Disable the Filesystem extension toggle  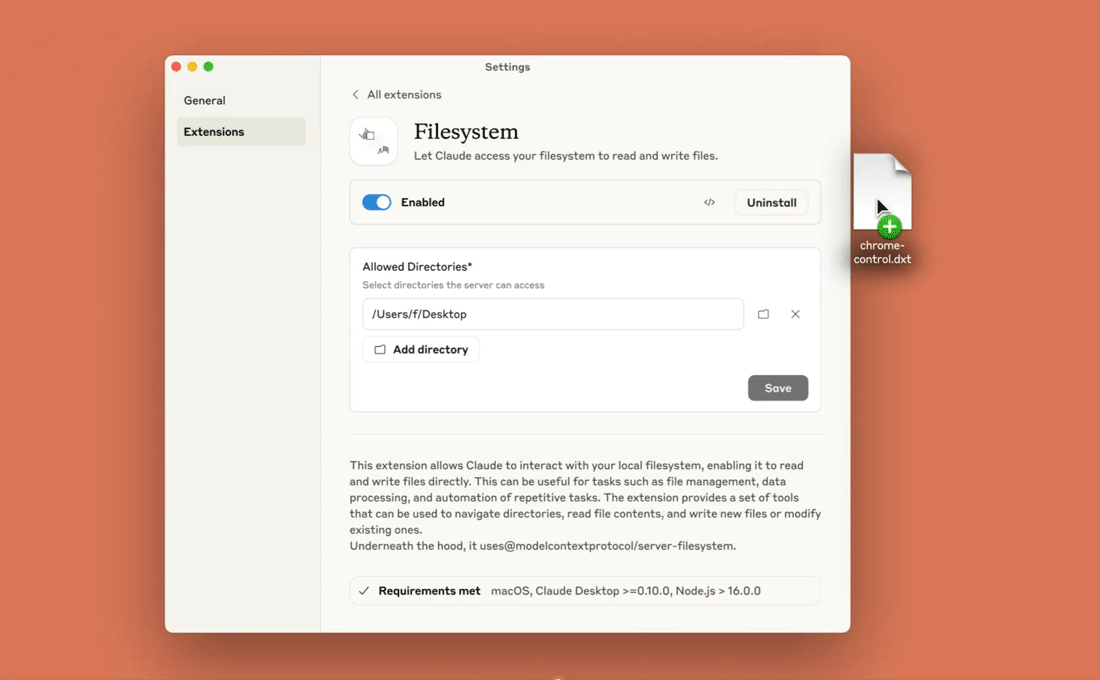pyautogui.click(x=377, y=202)
